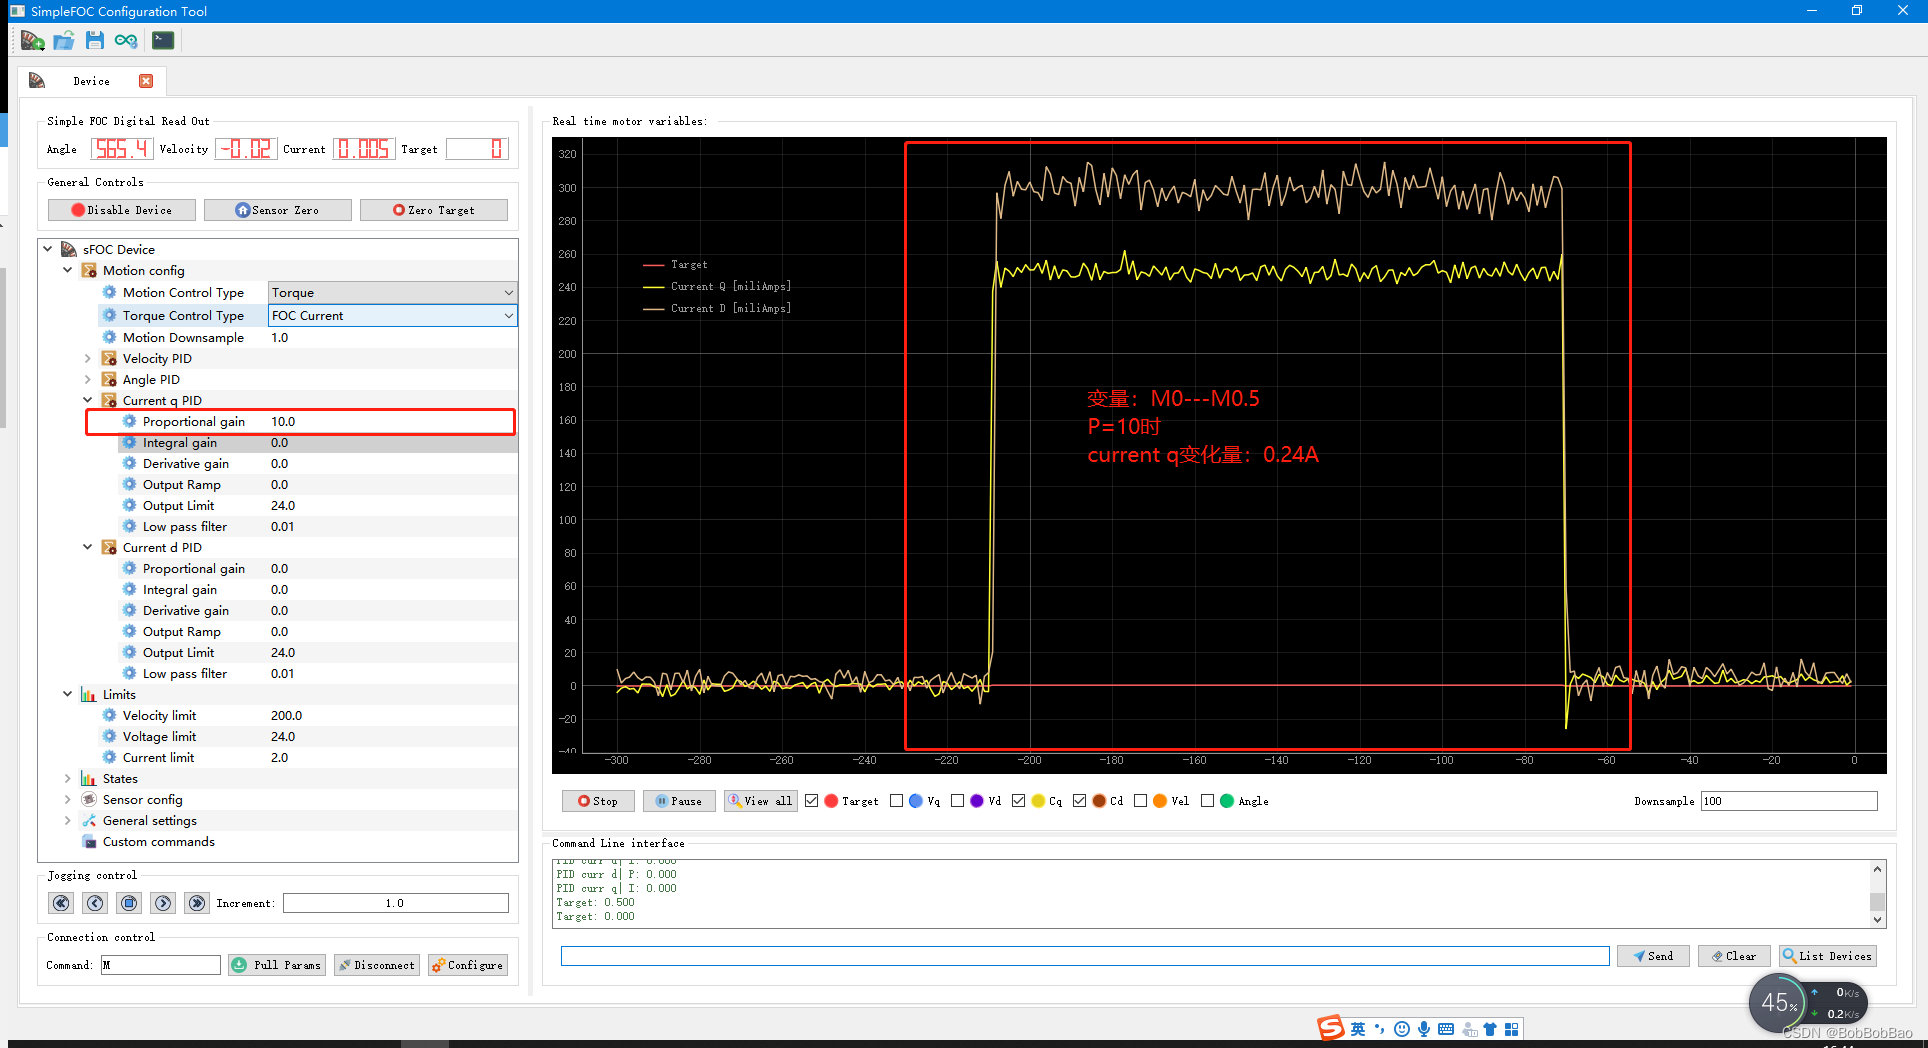Pause the real time plot
Image resolution: width=1928 pixels, height=1048 pixels.
coord(679,801)
